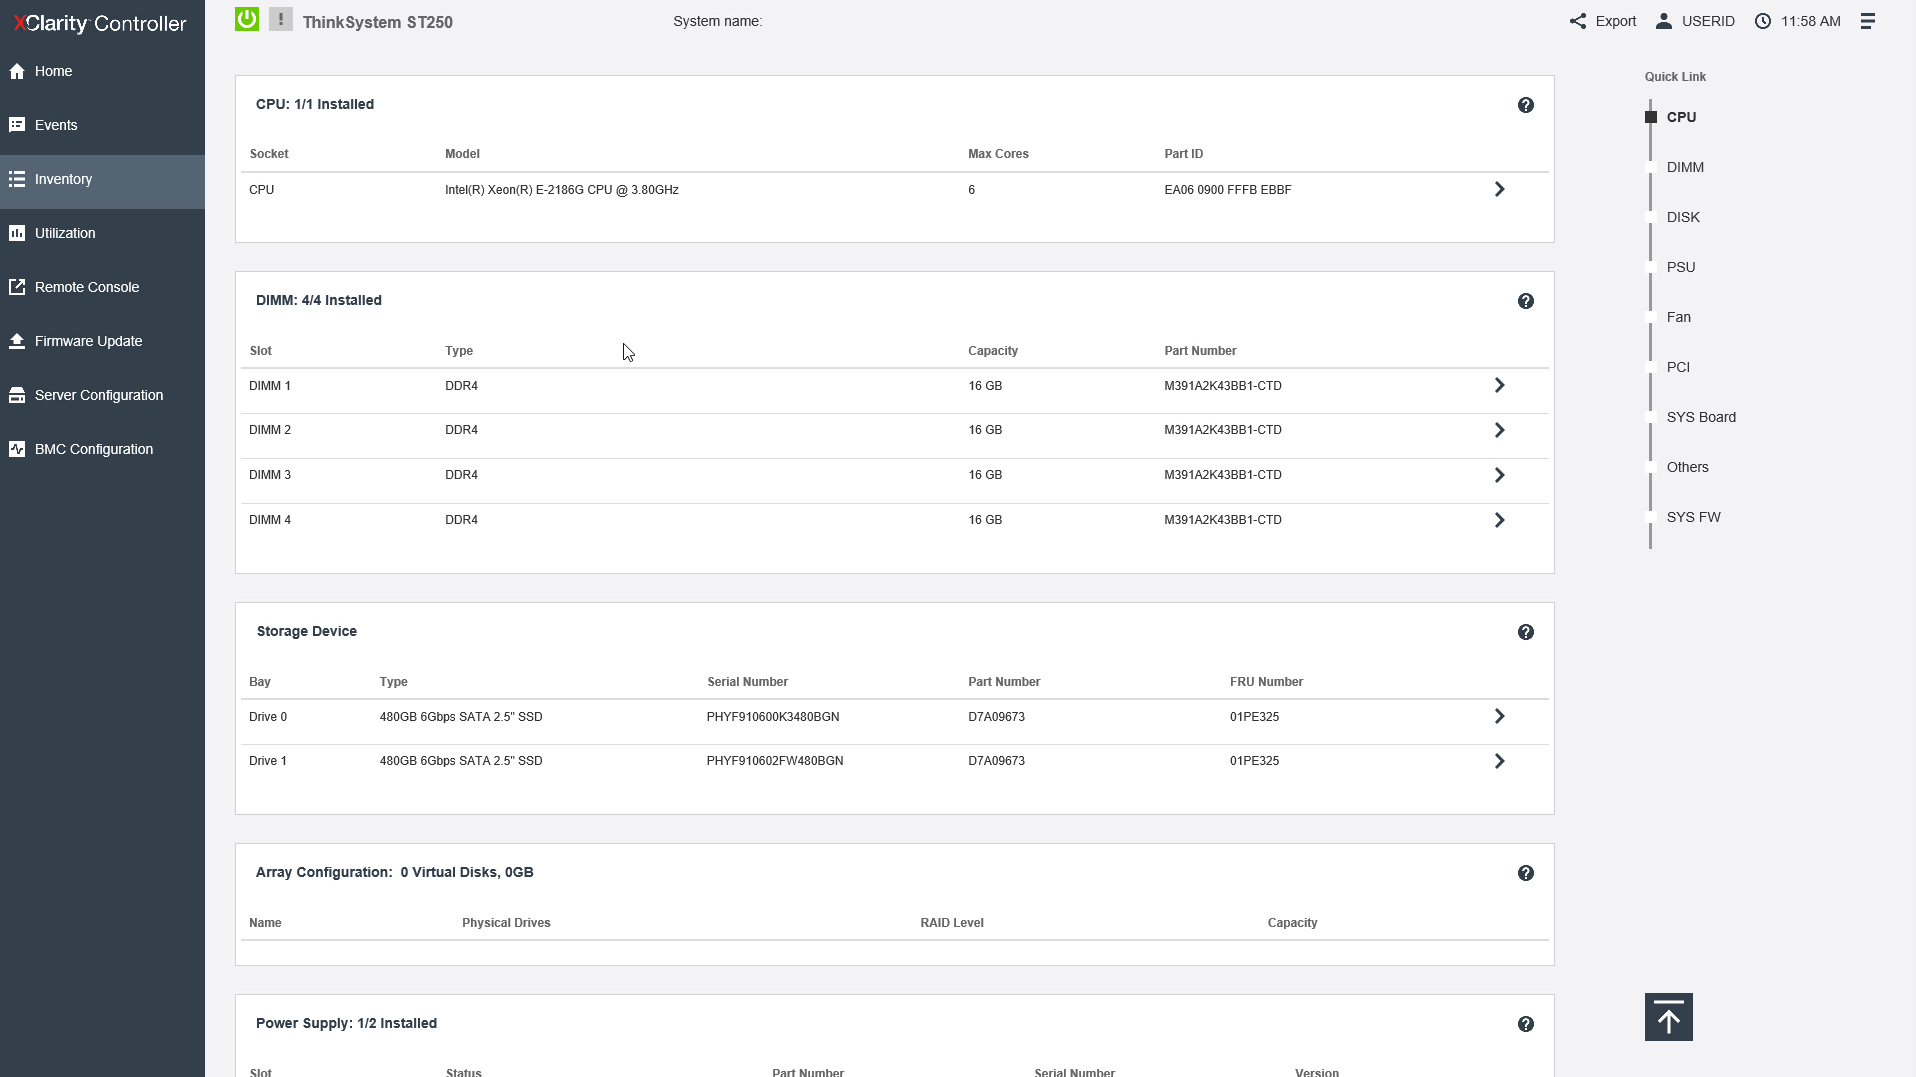Click Drive 0 FRU number 01PE325
The height and width of the screenshot is (1077, 1916).
tap(1255, 717)
